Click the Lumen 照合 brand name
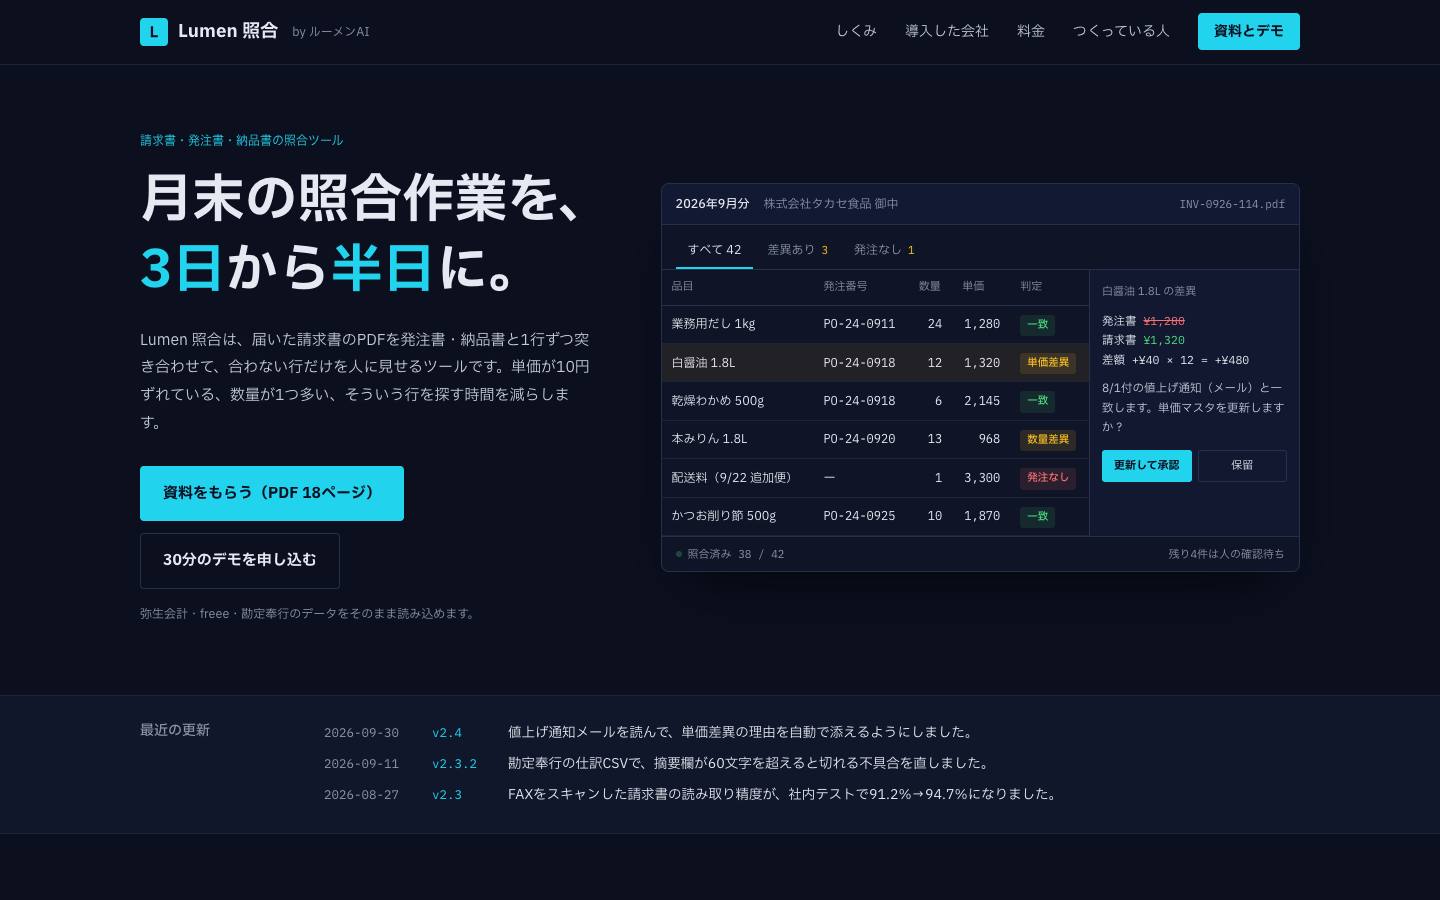Viewport: 1440px width, 900px height. click(x=228, y=31)
